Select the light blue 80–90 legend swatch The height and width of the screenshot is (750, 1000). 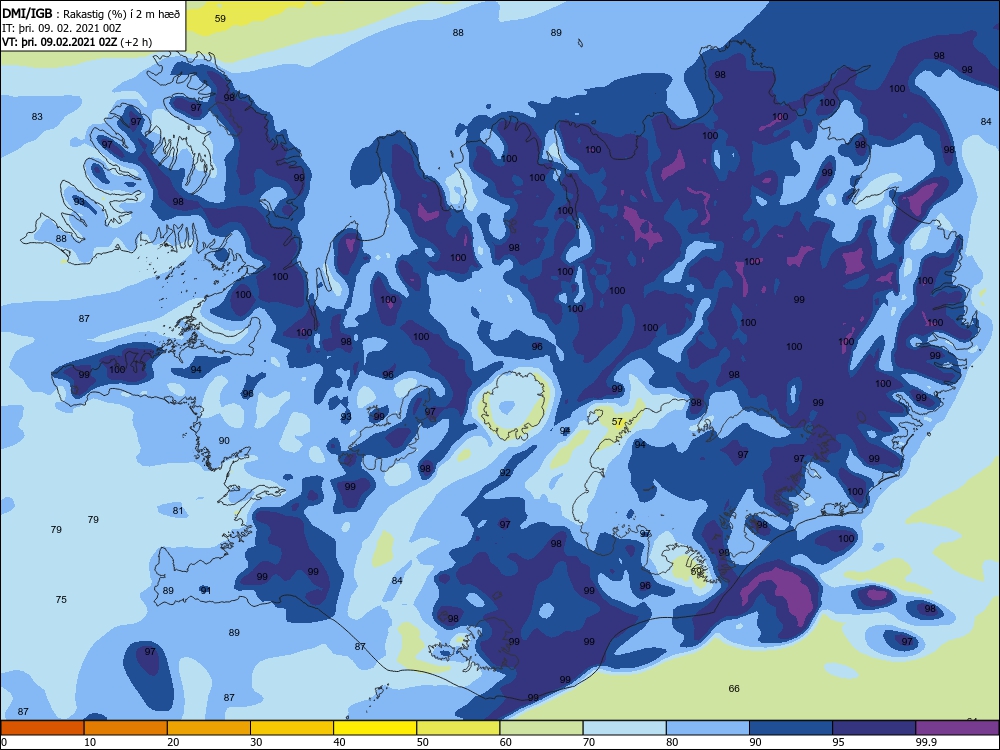click(x=708, y=728)
